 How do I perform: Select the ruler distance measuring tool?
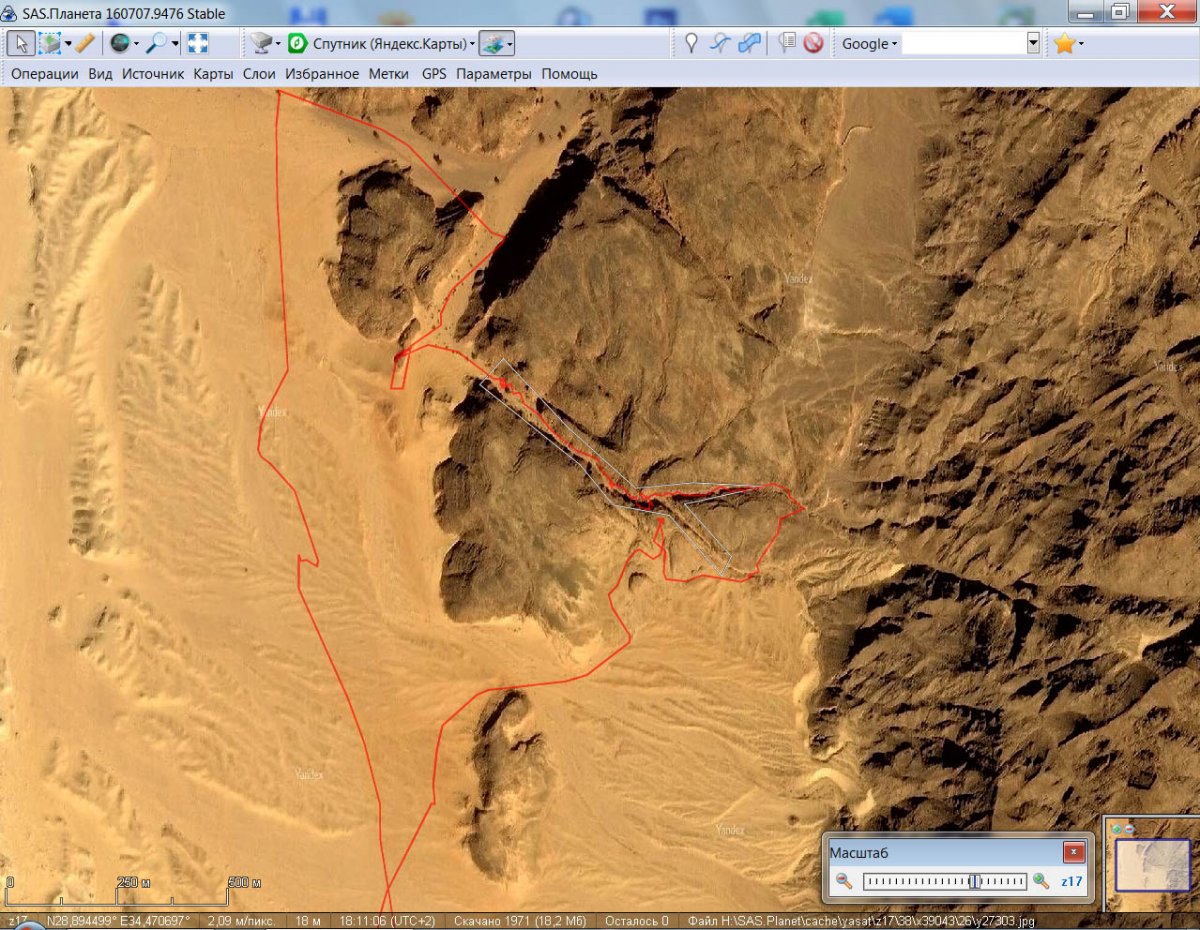pos(85,43)
